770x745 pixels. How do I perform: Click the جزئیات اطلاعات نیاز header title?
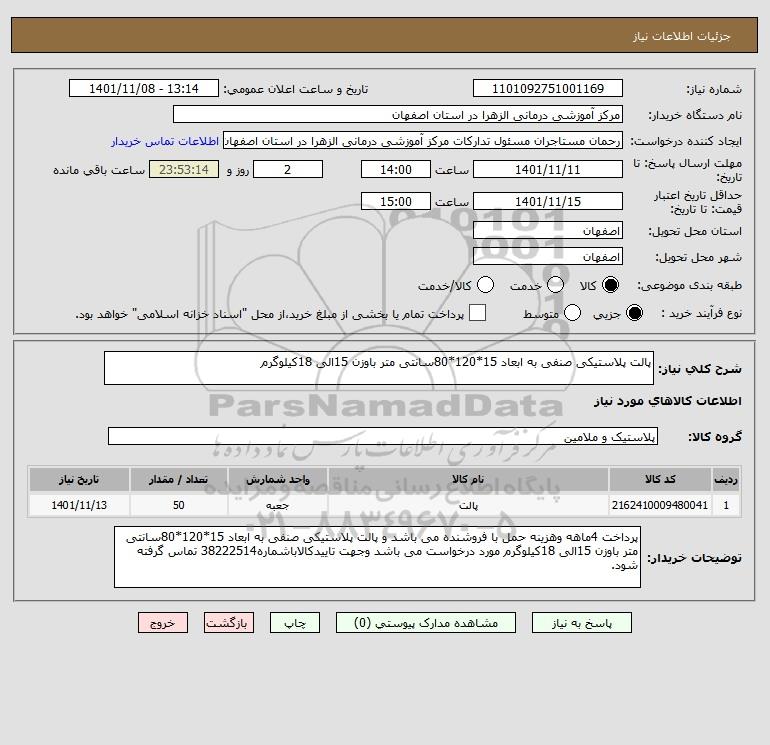point(682,36)
